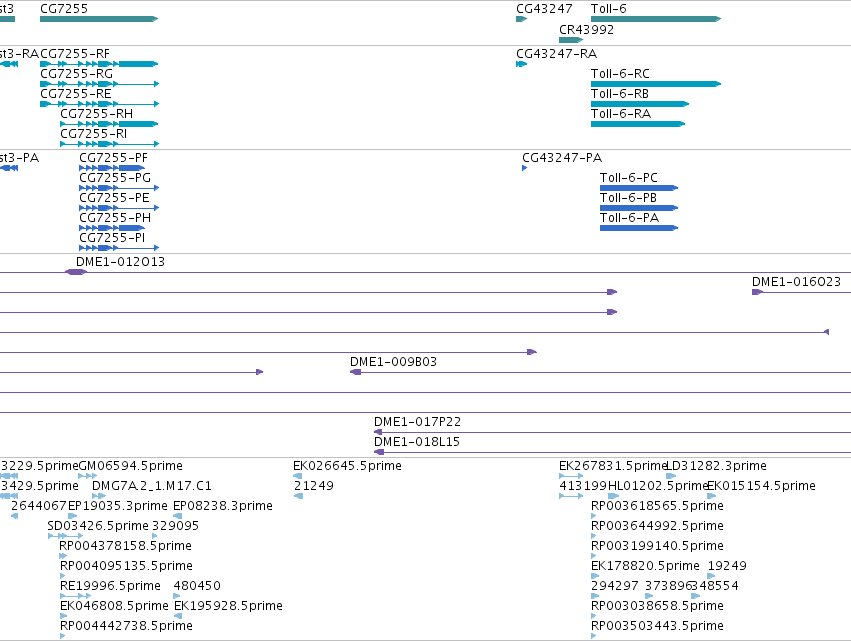Viewport: 851px width, 641px height.
Task: Select EST EK195928.5prime
Action: coord(178,616)
